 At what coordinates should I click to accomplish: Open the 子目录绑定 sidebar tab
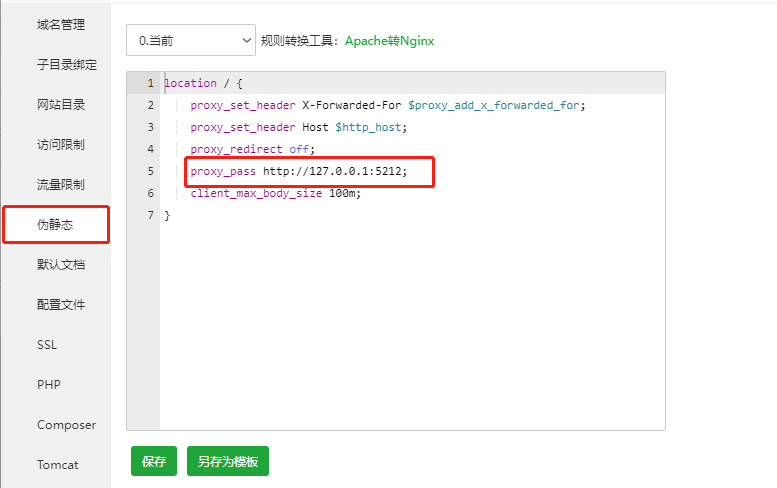pos(66,64)
